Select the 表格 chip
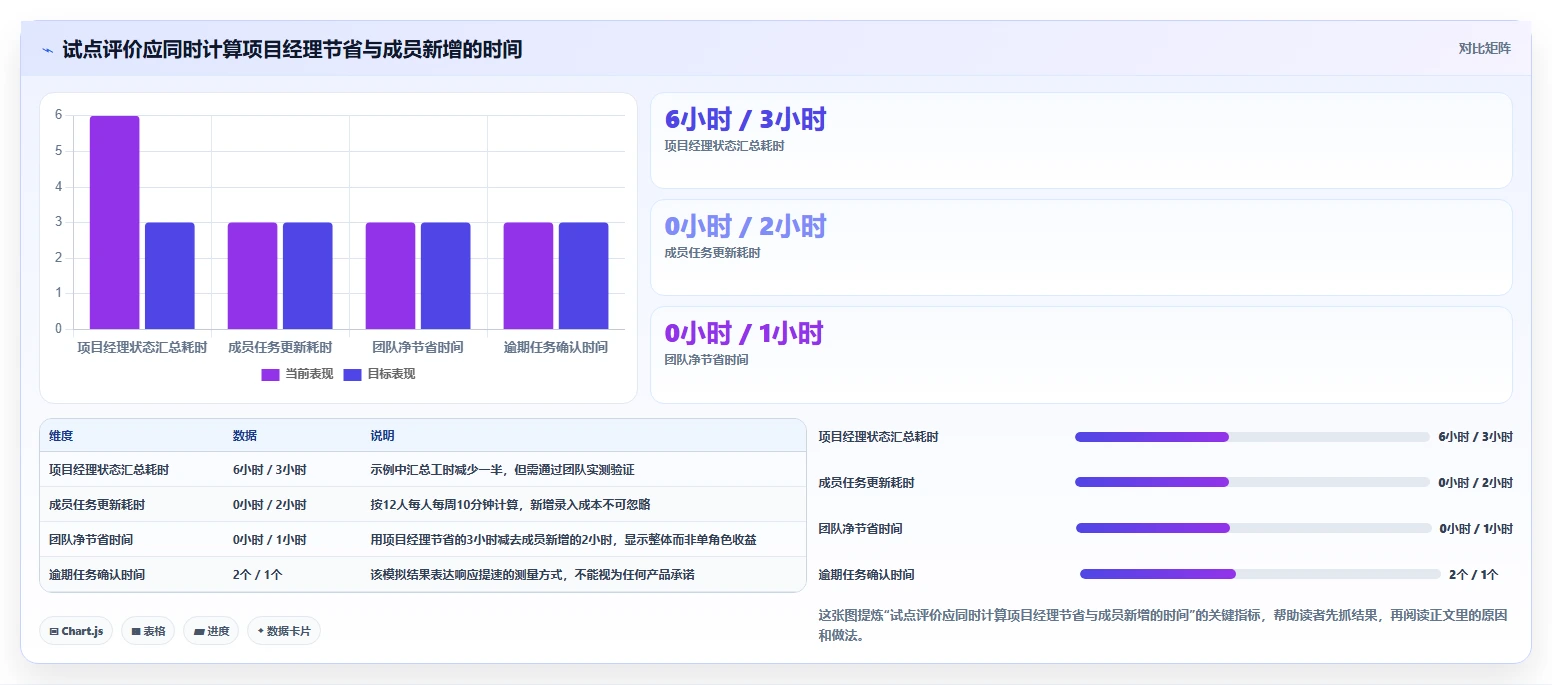Viewport: 1552px width, 685px height. [x=148, y=631]
